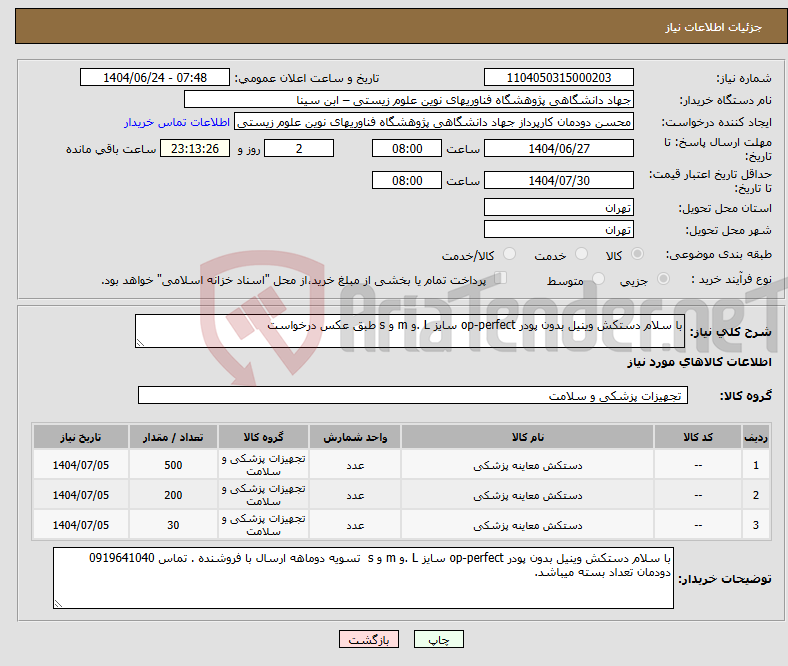Click the resize handle of description textarea
The height and width of the screenshot is (666, 788).
tap(140, 343)
